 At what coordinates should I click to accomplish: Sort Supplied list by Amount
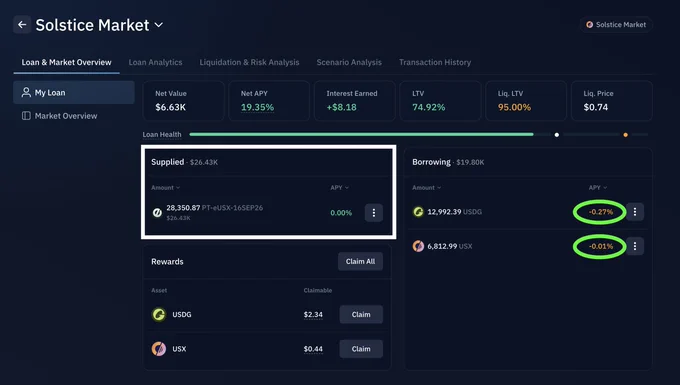point(165,188)
